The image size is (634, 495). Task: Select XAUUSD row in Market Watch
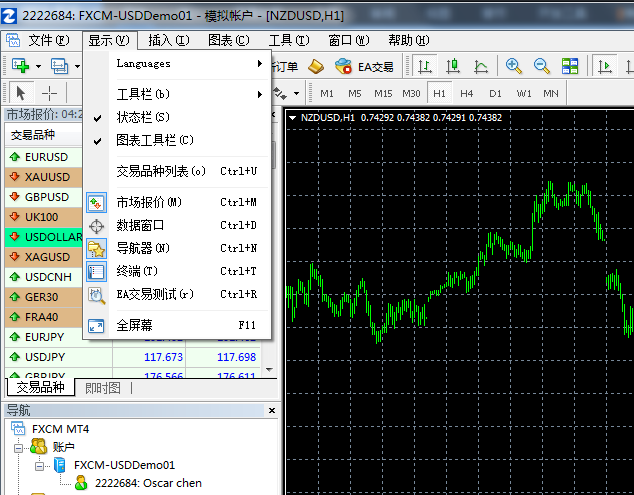pos(44,177)
